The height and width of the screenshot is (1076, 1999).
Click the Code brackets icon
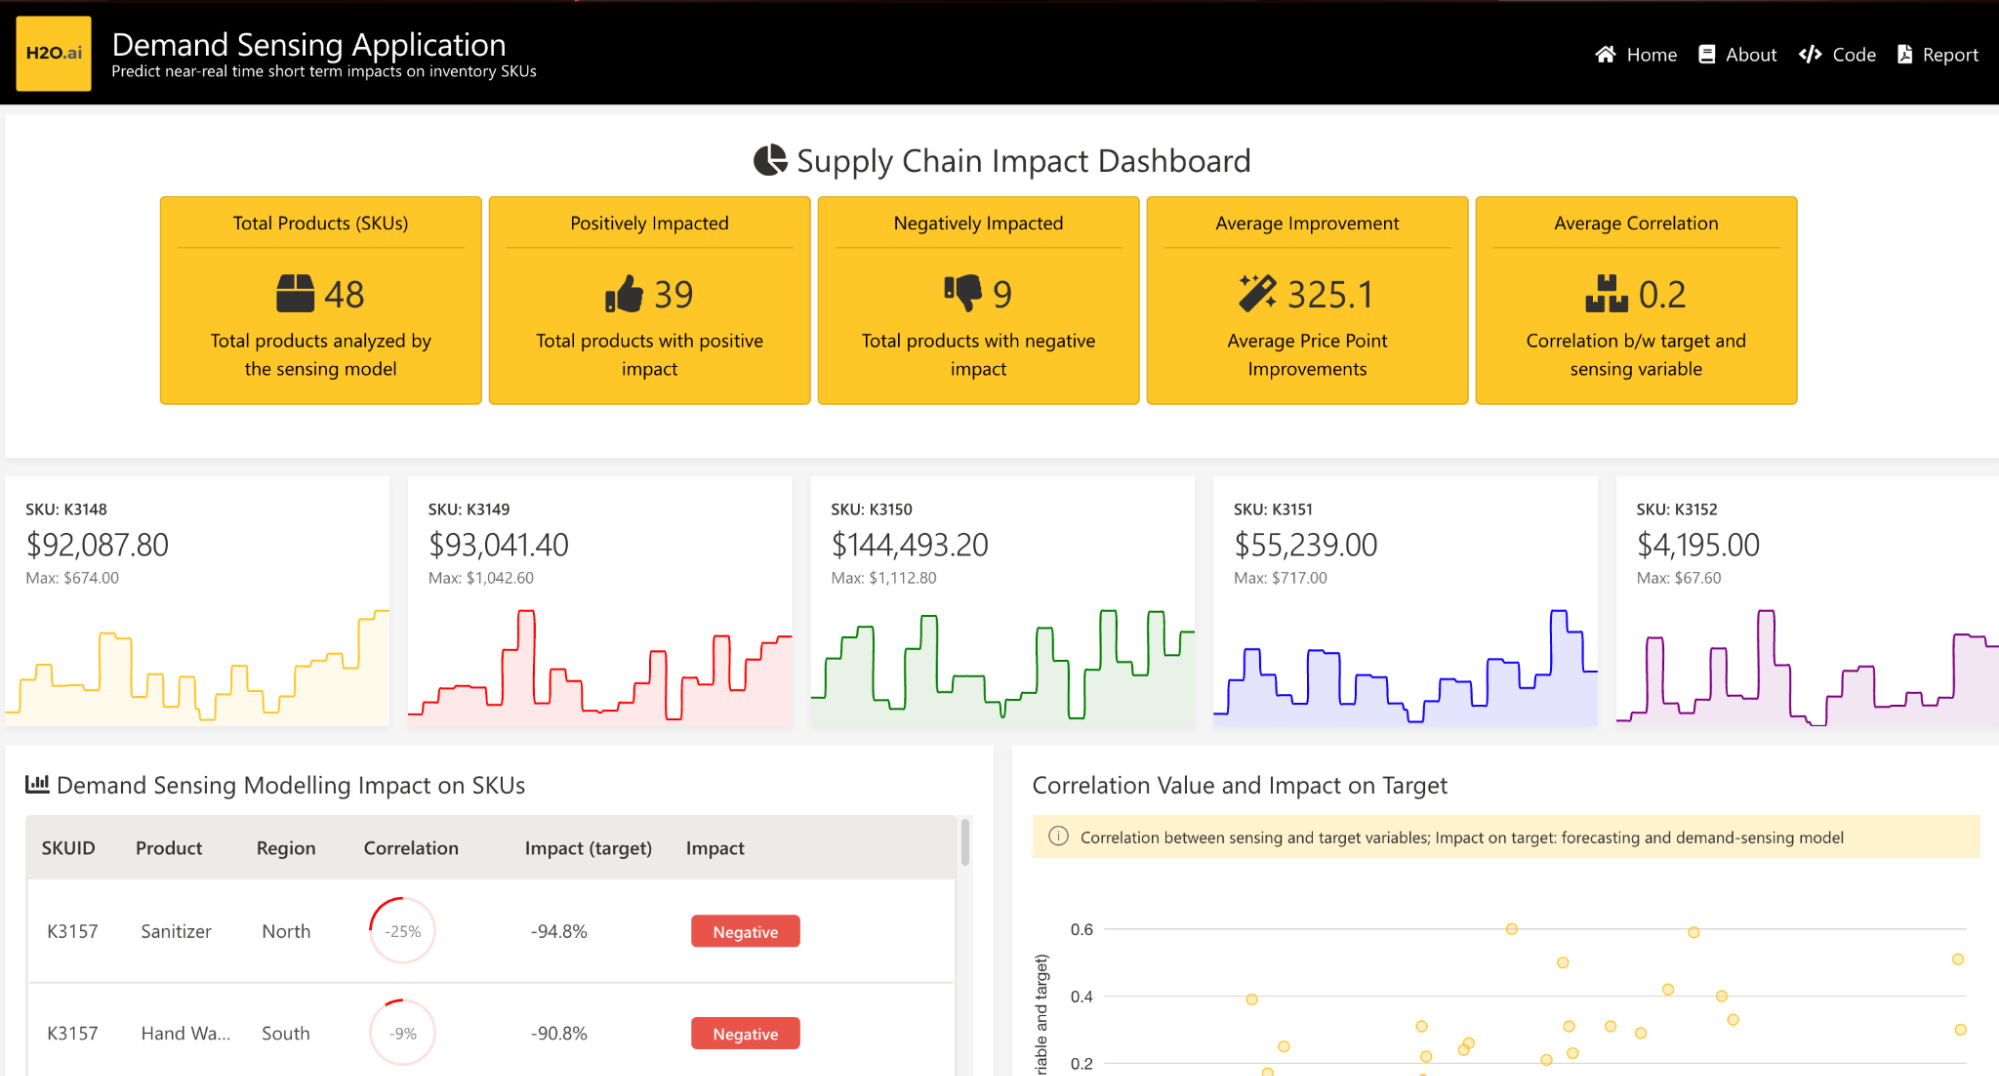click(x=1810, y=54)
